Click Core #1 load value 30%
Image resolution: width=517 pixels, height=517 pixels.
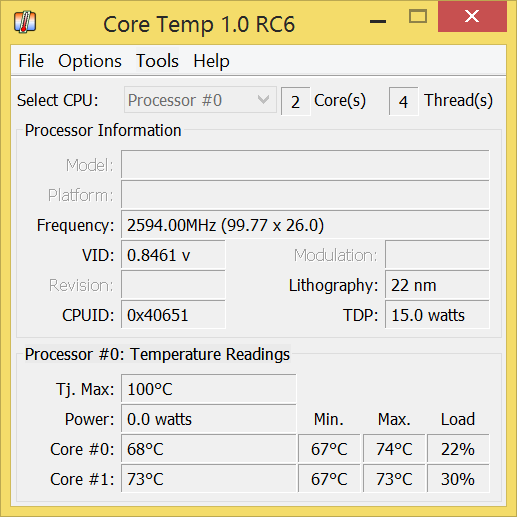coord(458,479)
